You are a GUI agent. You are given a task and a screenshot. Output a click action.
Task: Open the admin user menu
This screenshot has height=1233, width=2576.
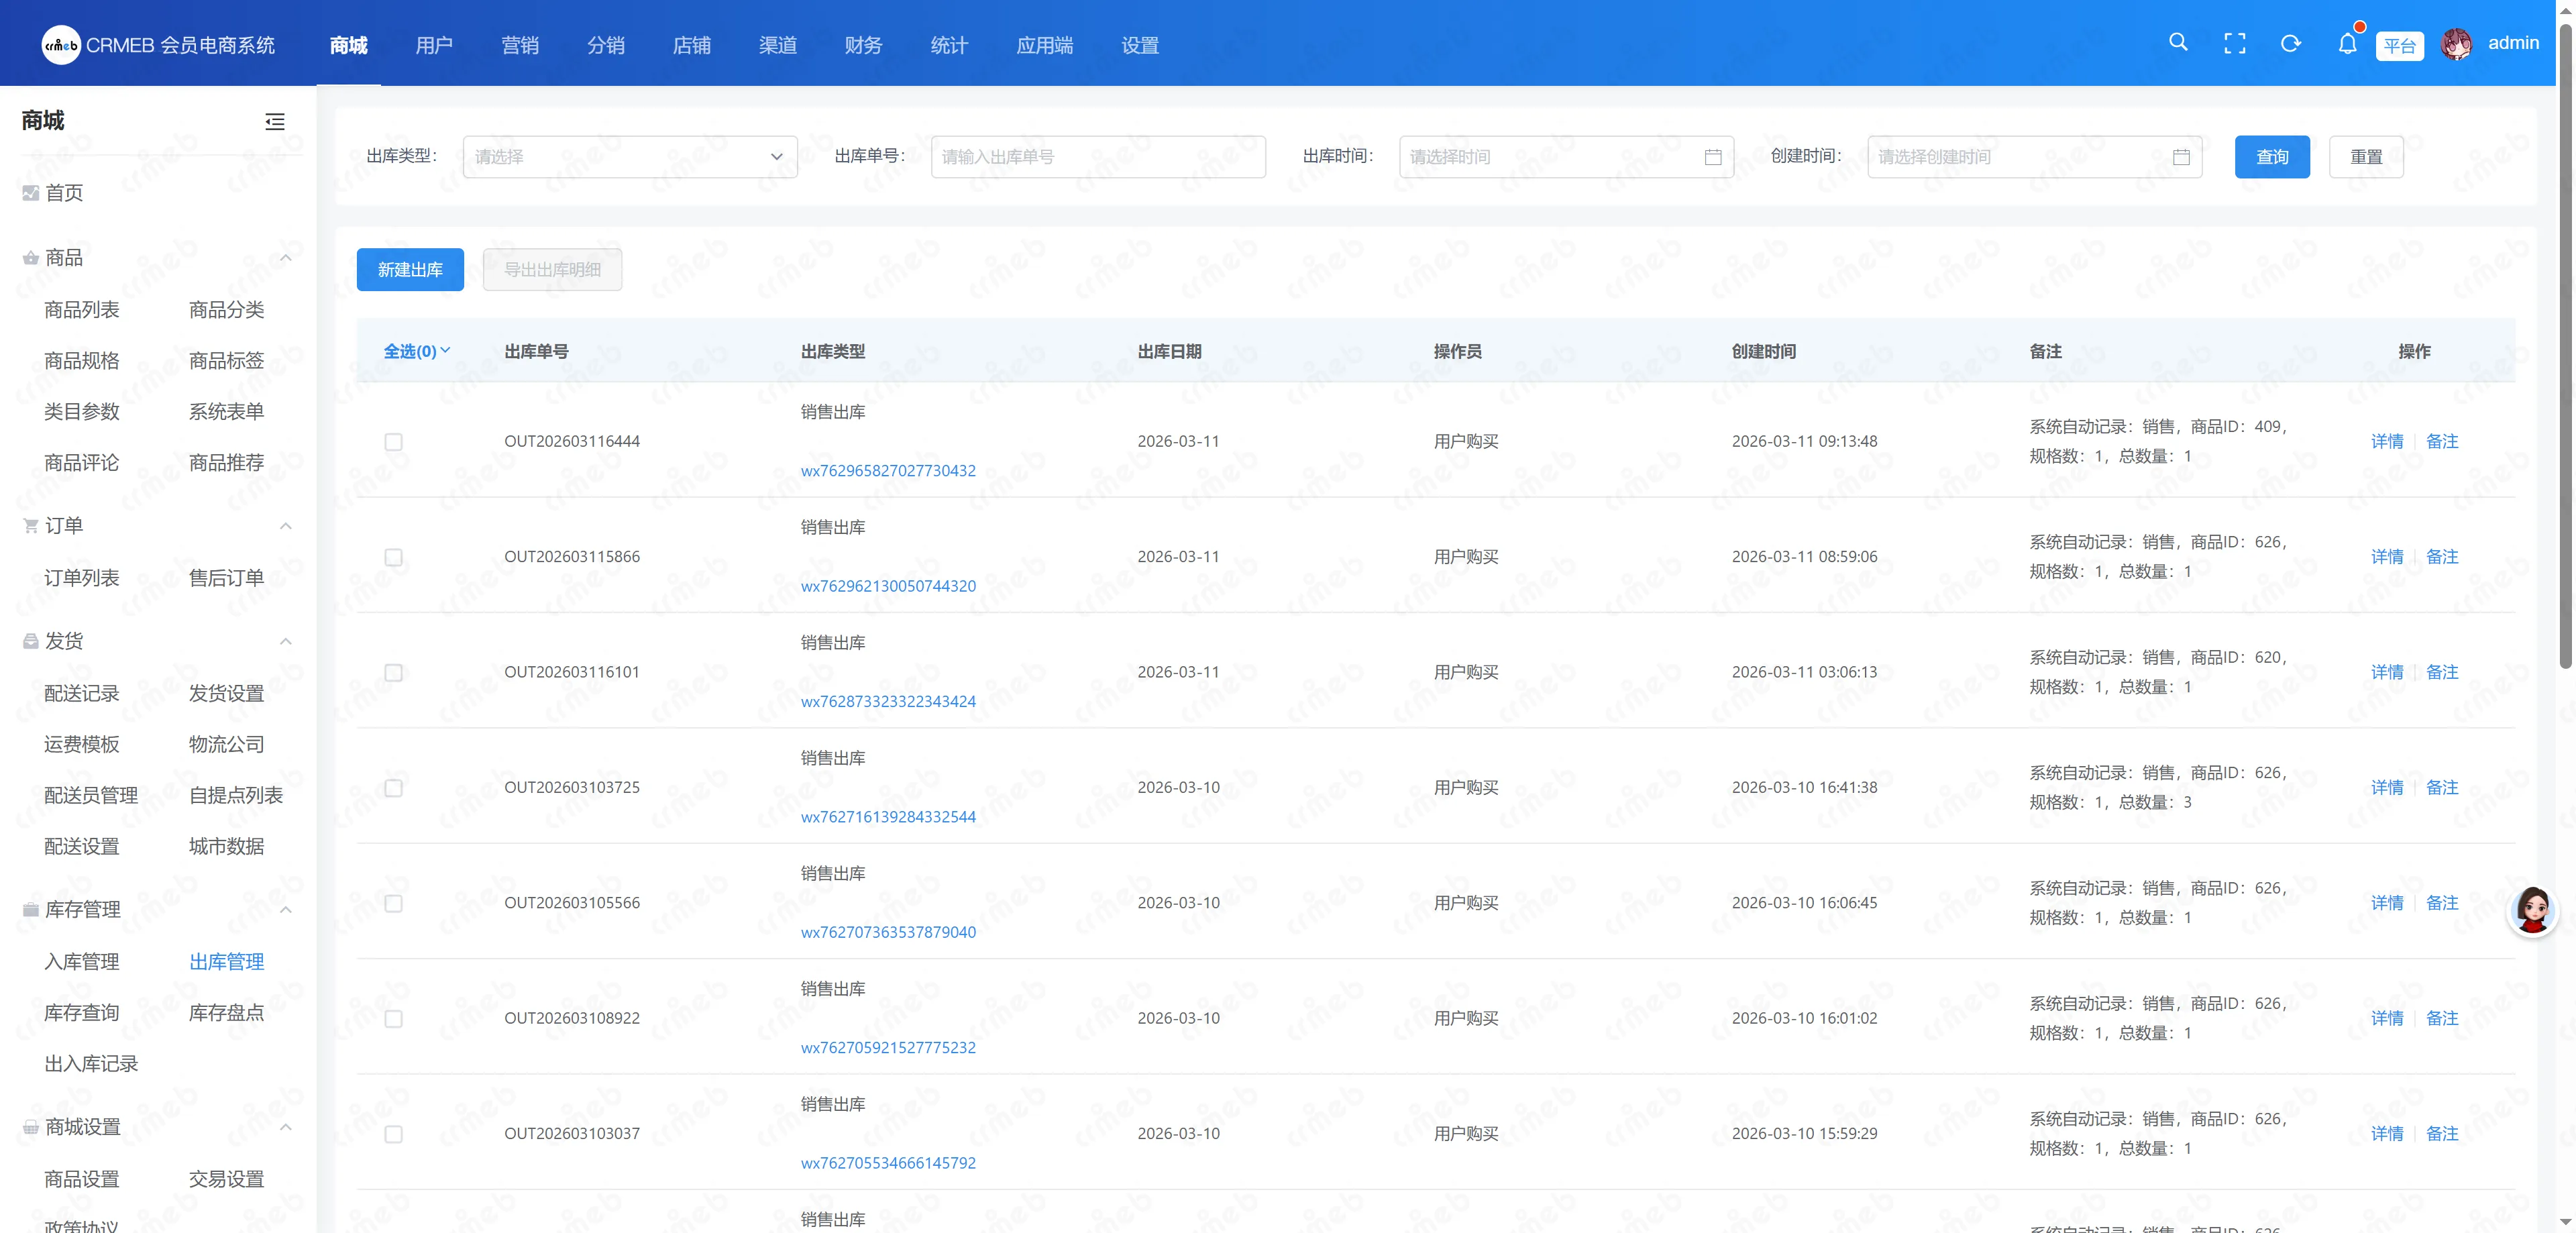coord(2513,43)
